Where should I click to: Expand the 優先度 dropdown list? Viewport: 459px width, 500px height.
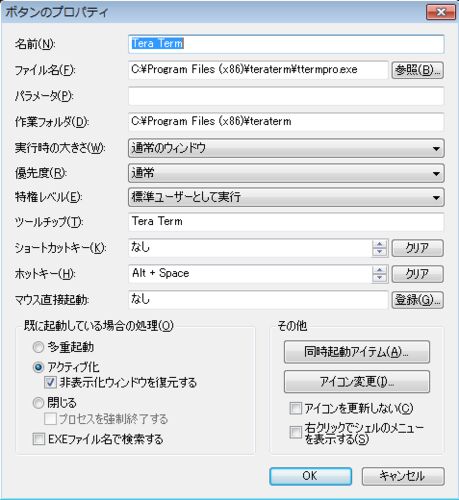tap(286, 173)
